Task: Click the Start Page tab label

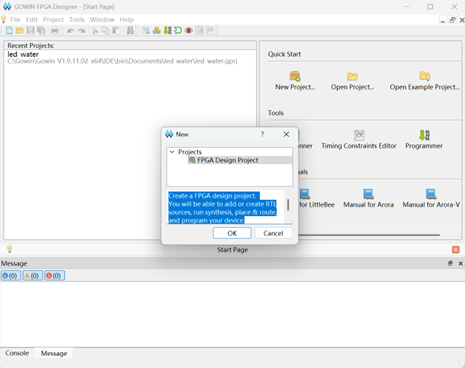Action: [232, 250]
